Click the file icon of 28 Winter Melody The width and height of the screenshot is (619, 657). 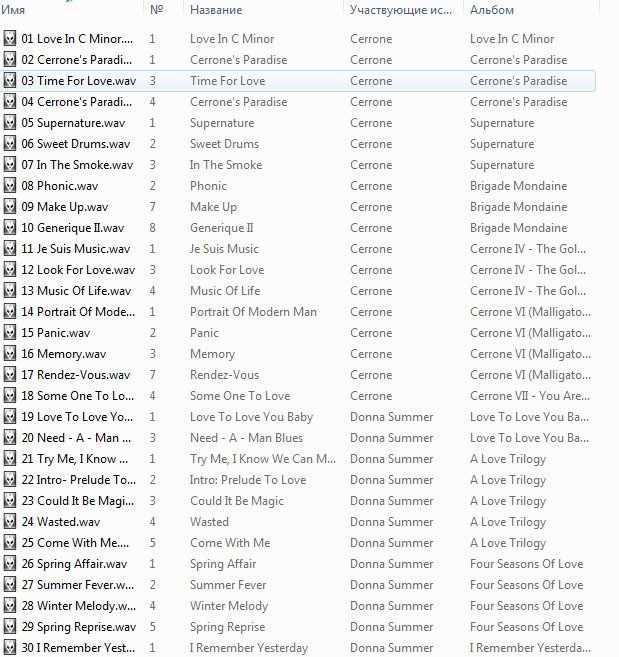pyautogui.click(x=10, y=605)
